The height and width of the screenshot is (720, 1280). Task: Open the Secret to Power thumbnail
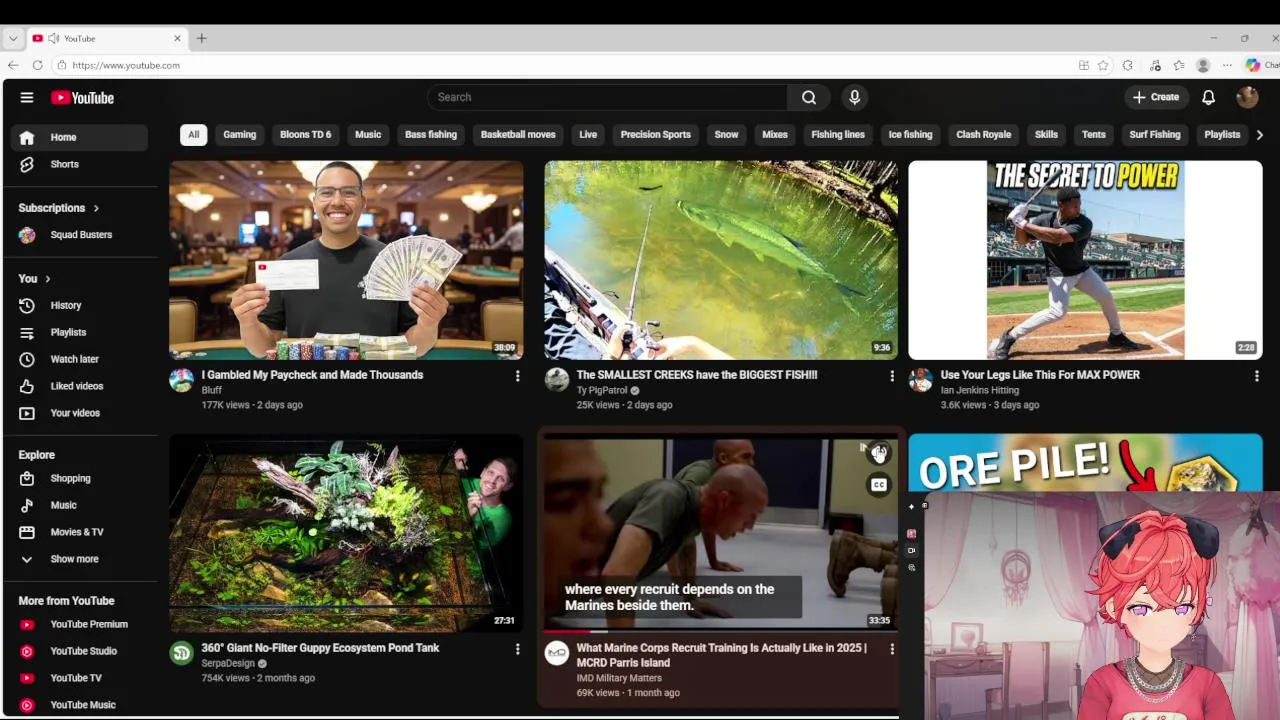[x=1085, y=260]
